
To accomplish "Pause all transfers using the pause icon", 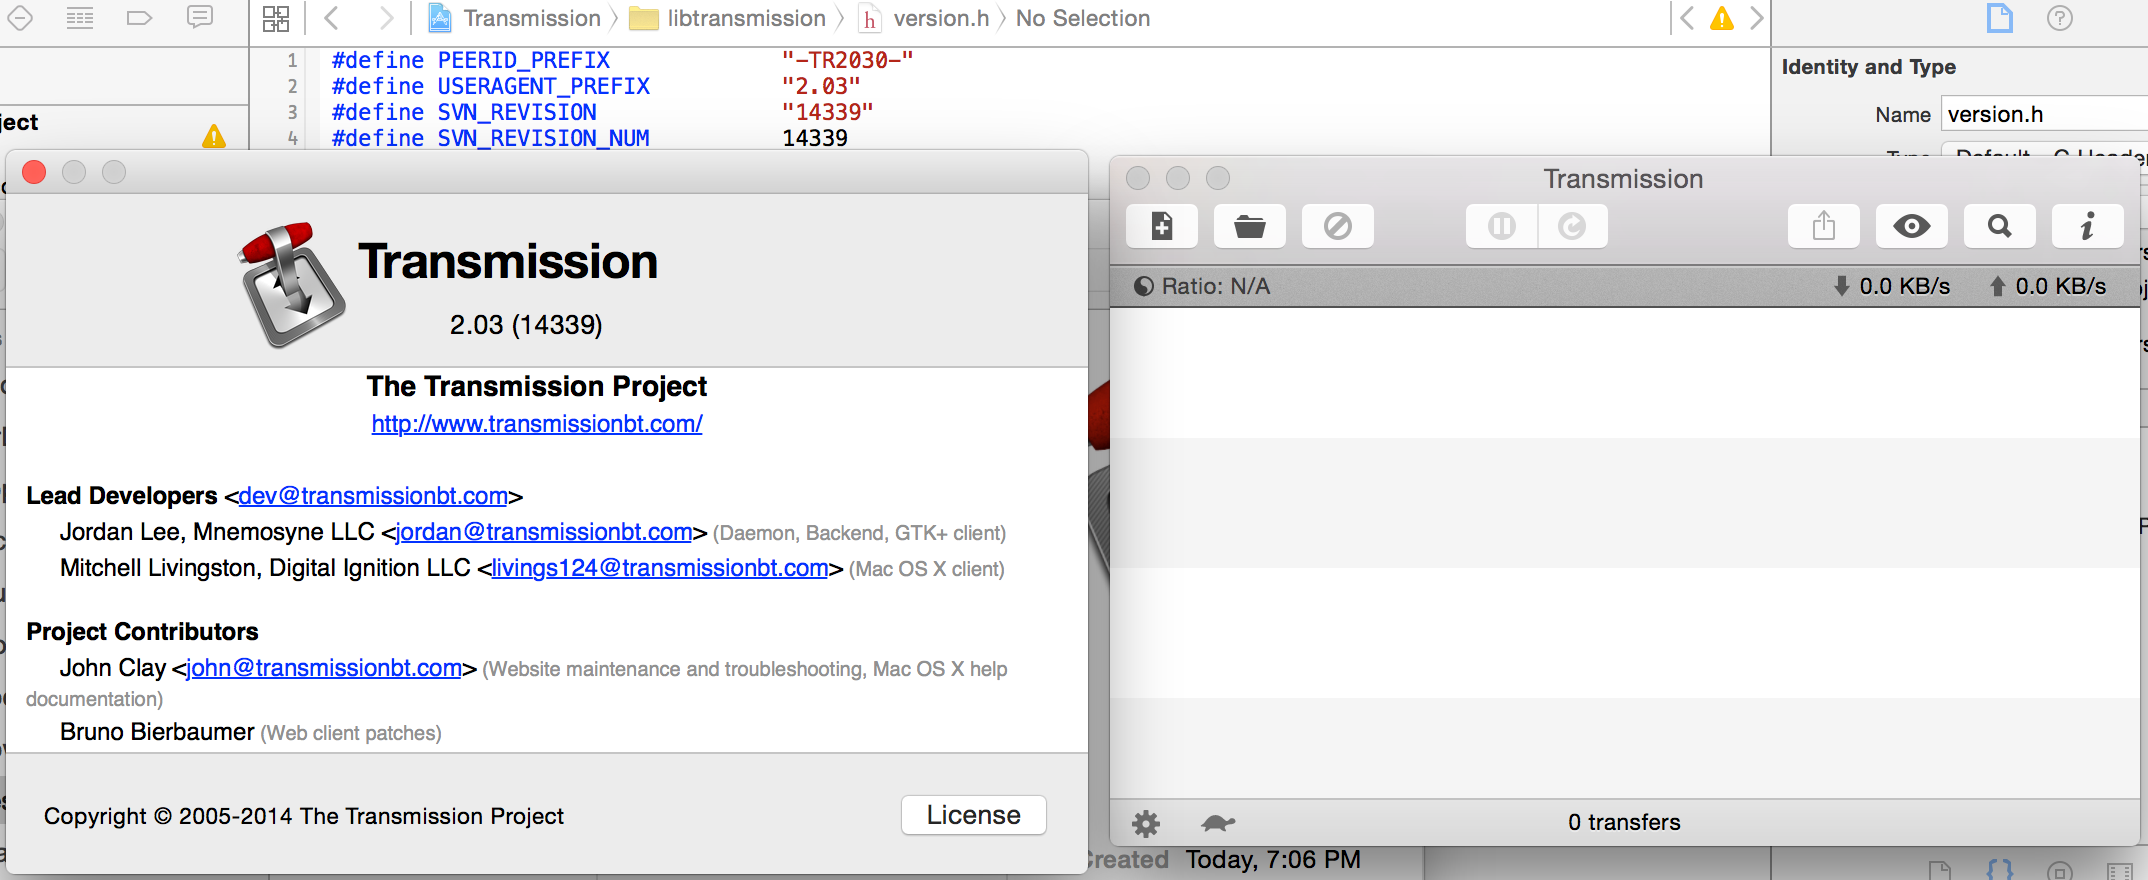I will (1501, 226).
